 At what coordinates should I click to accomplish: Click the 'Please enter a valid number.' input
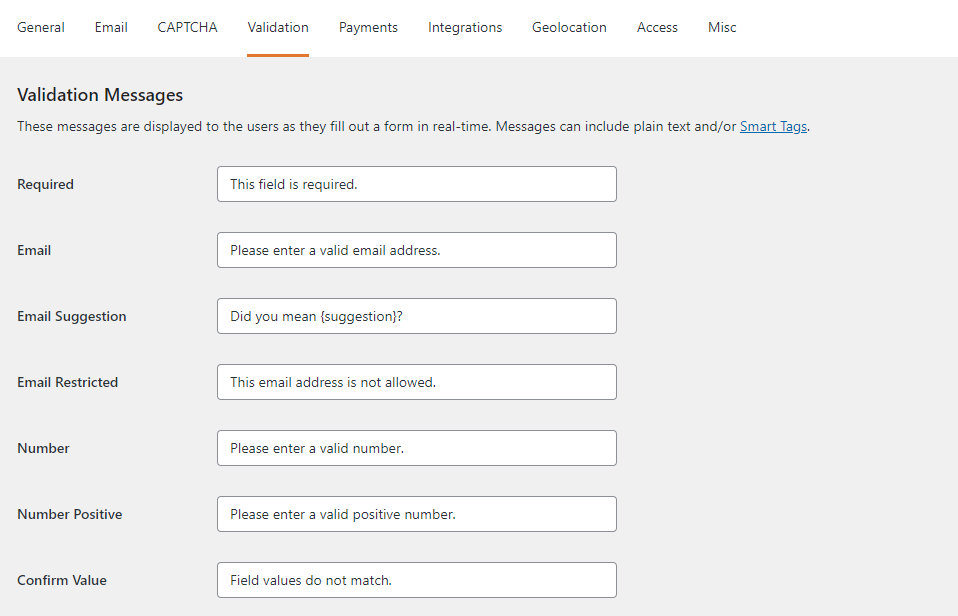[x=416, y=448]
